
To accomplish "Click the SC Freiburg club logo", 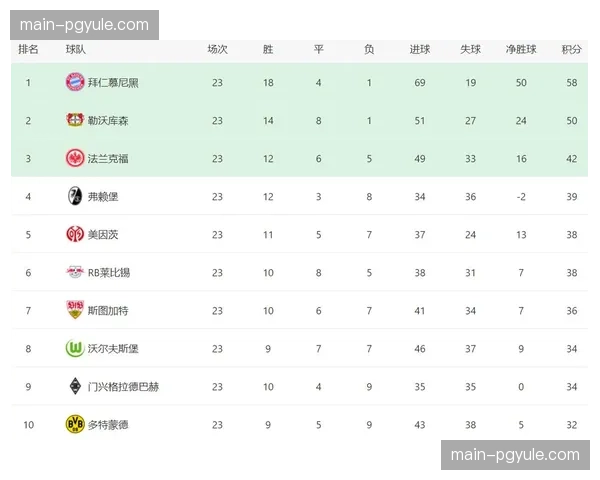I will [x=75, y=196].
